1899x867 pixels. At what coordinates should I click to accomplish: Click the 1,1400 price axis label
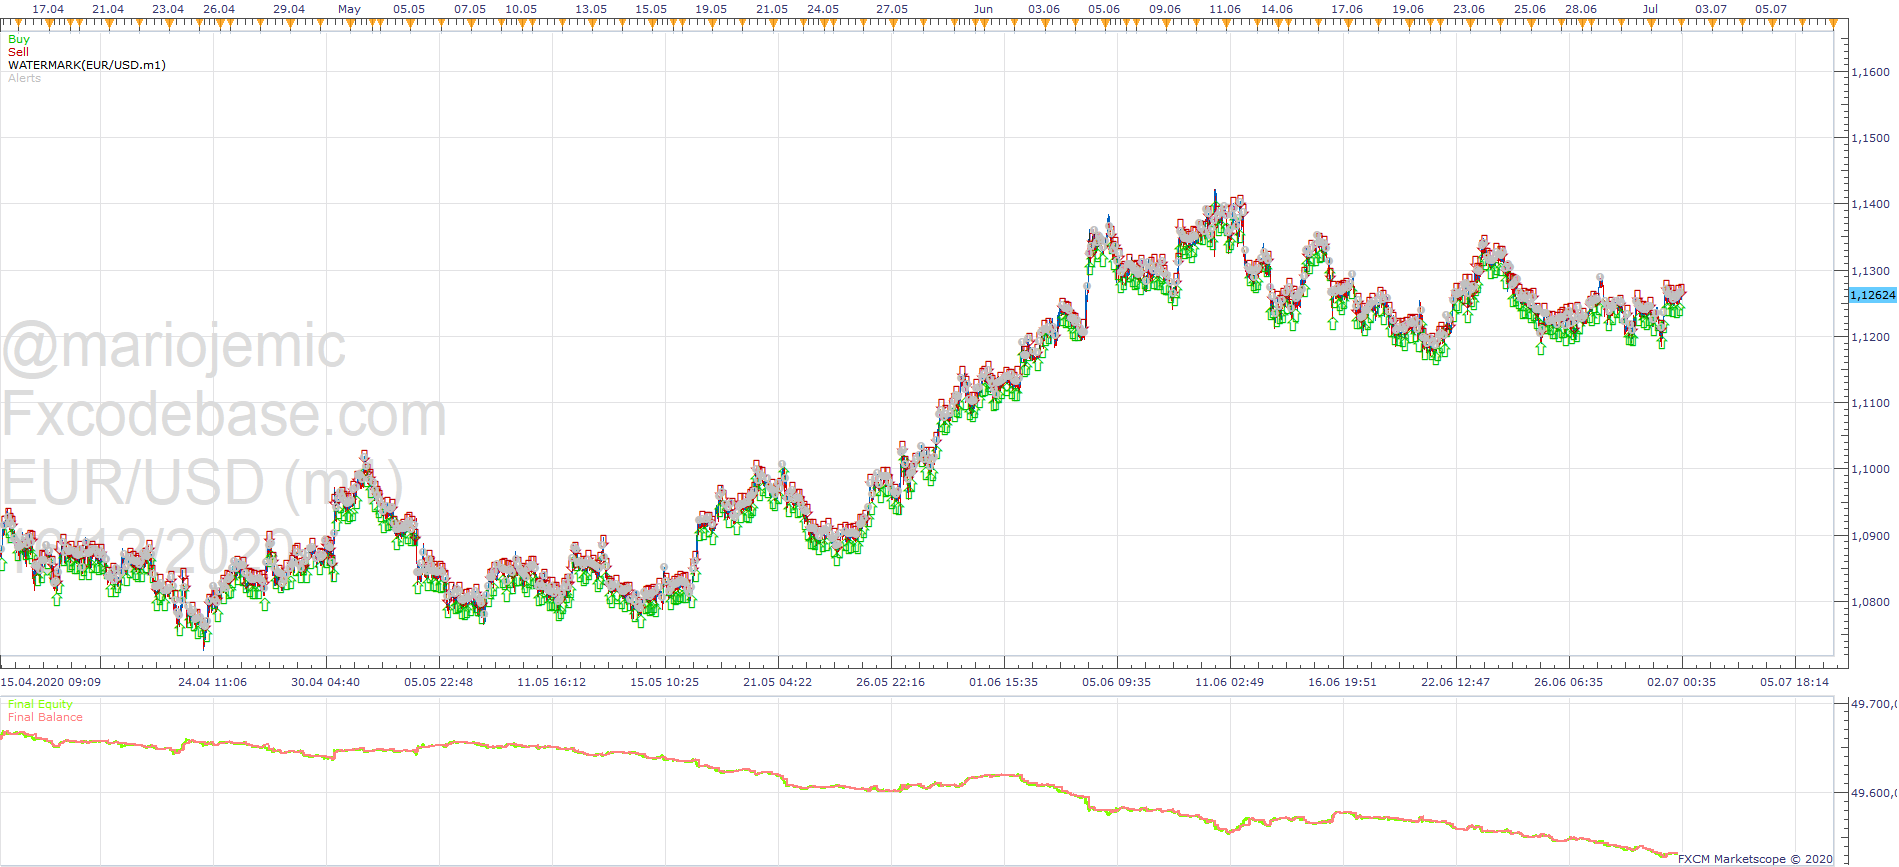click(x=1871, y=204)
